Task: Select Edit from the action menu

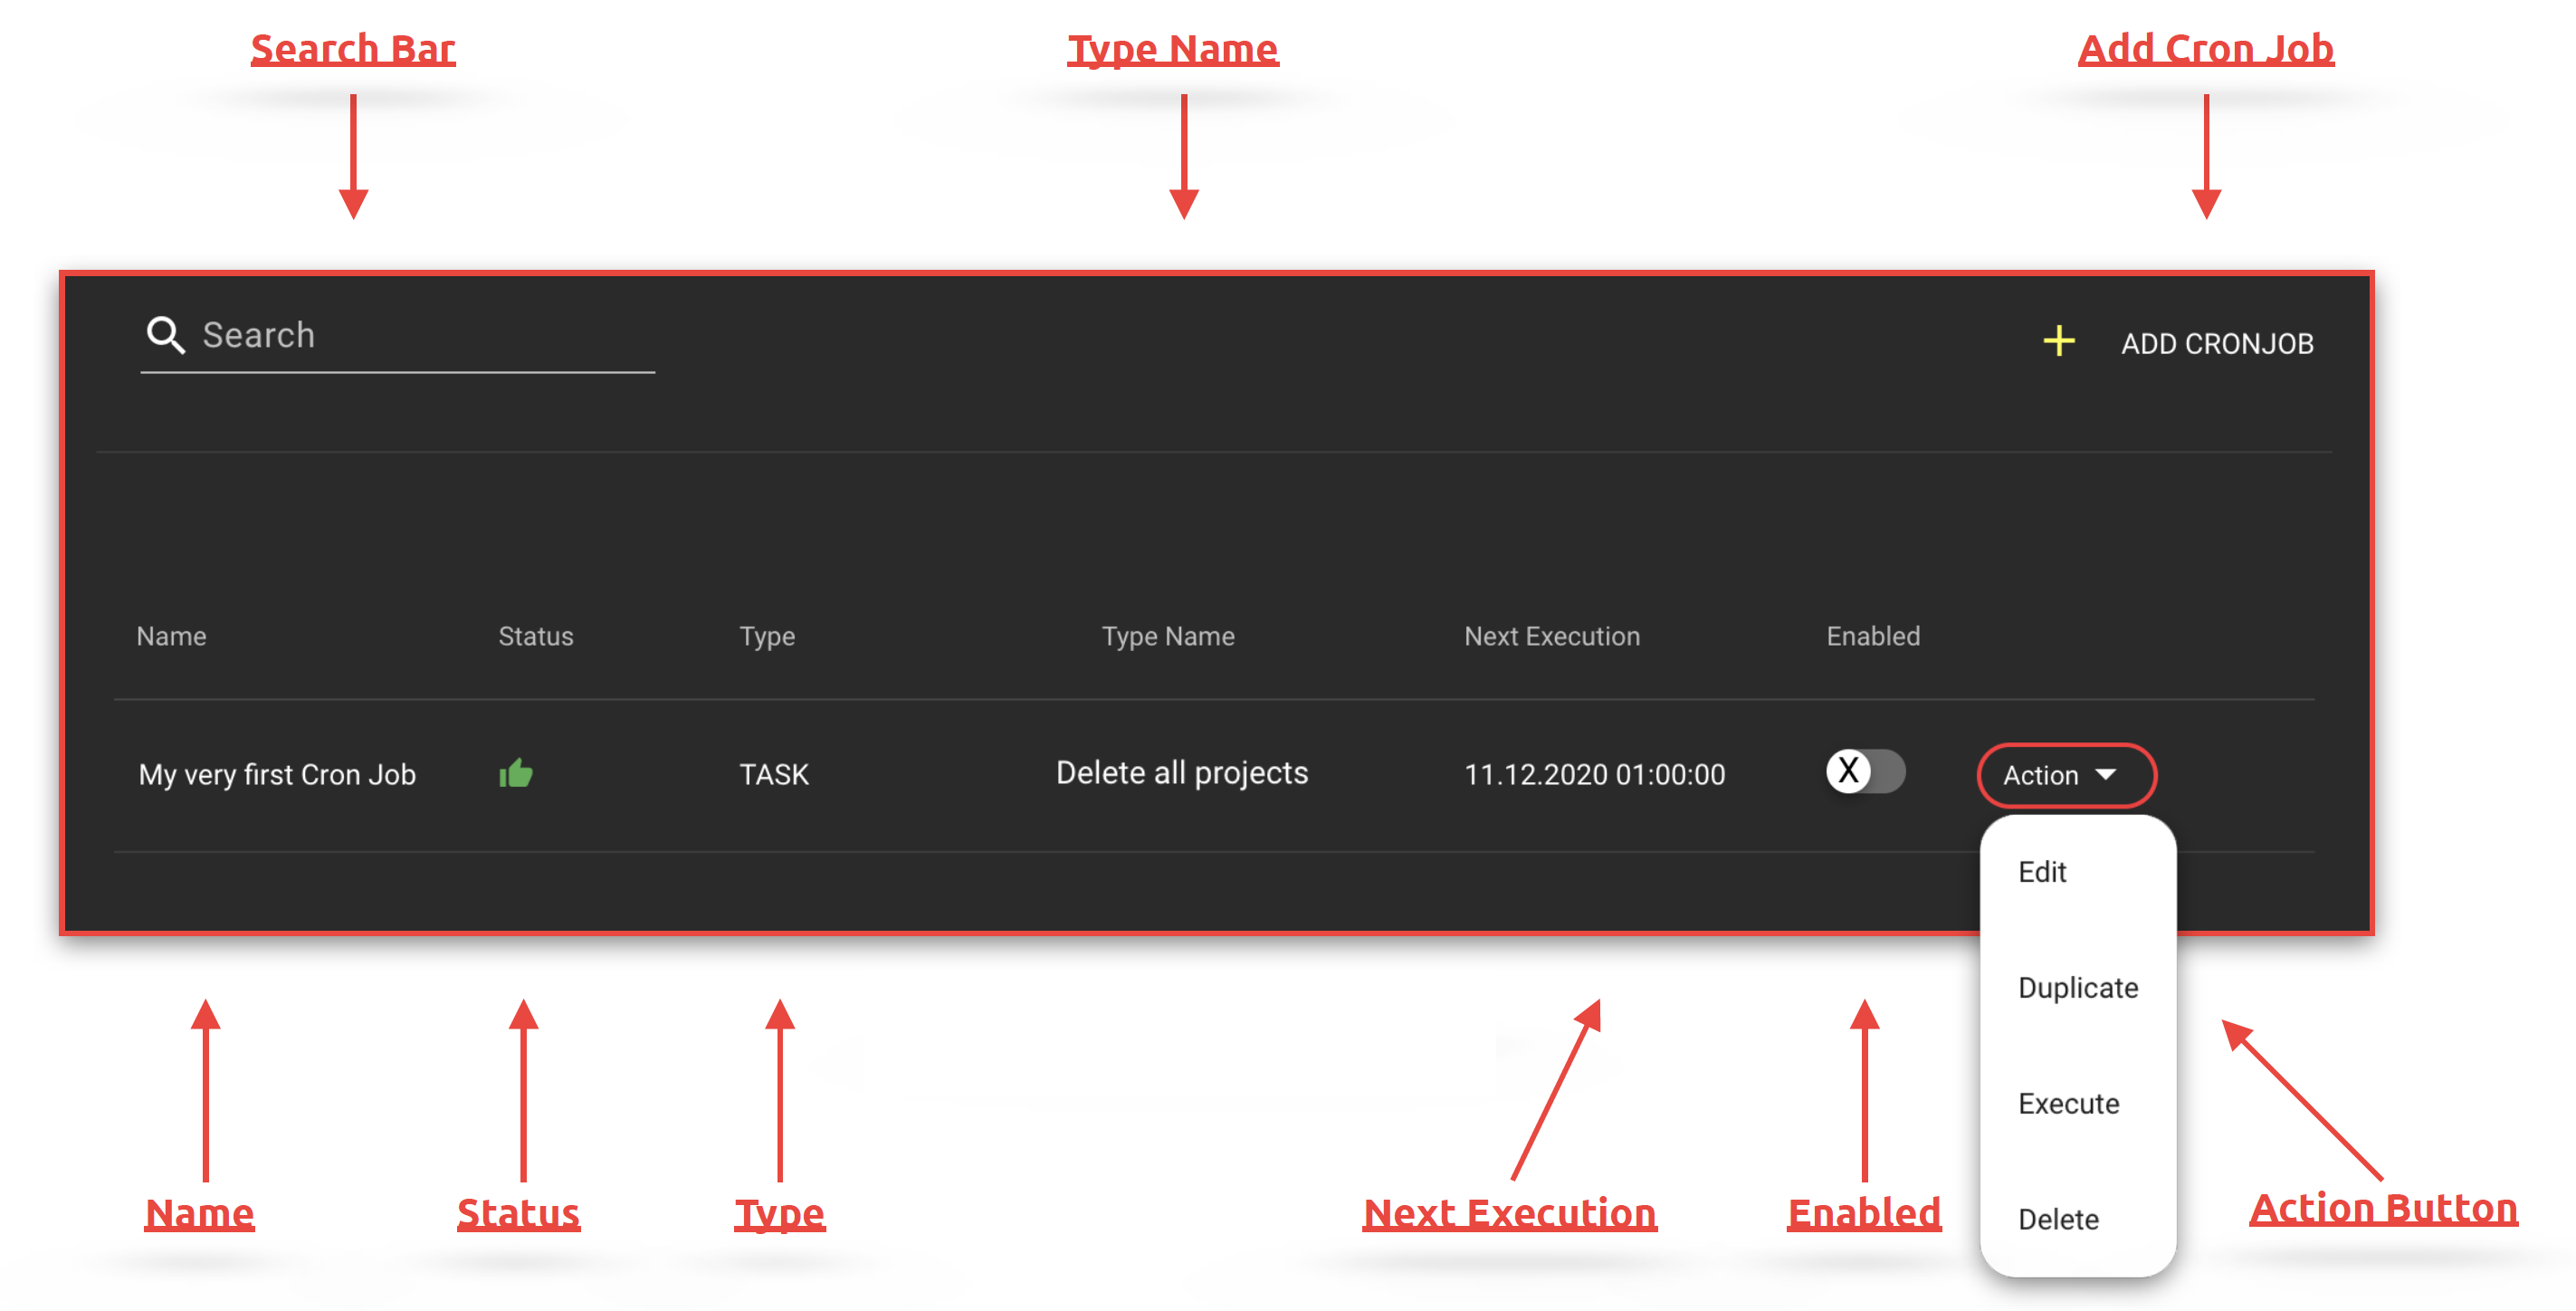Action: (2041, 872)
